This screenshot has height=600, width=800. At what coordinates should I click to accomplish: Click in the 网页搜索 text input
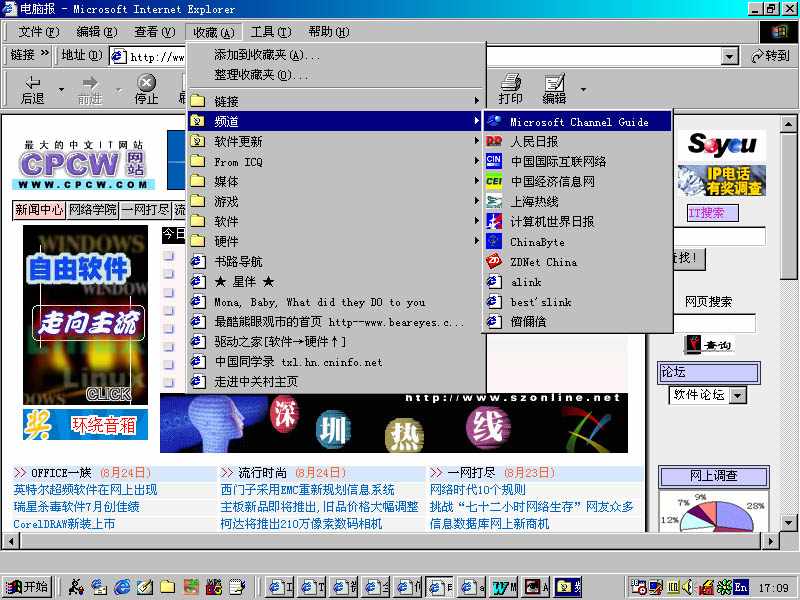(x=714, y=323)
